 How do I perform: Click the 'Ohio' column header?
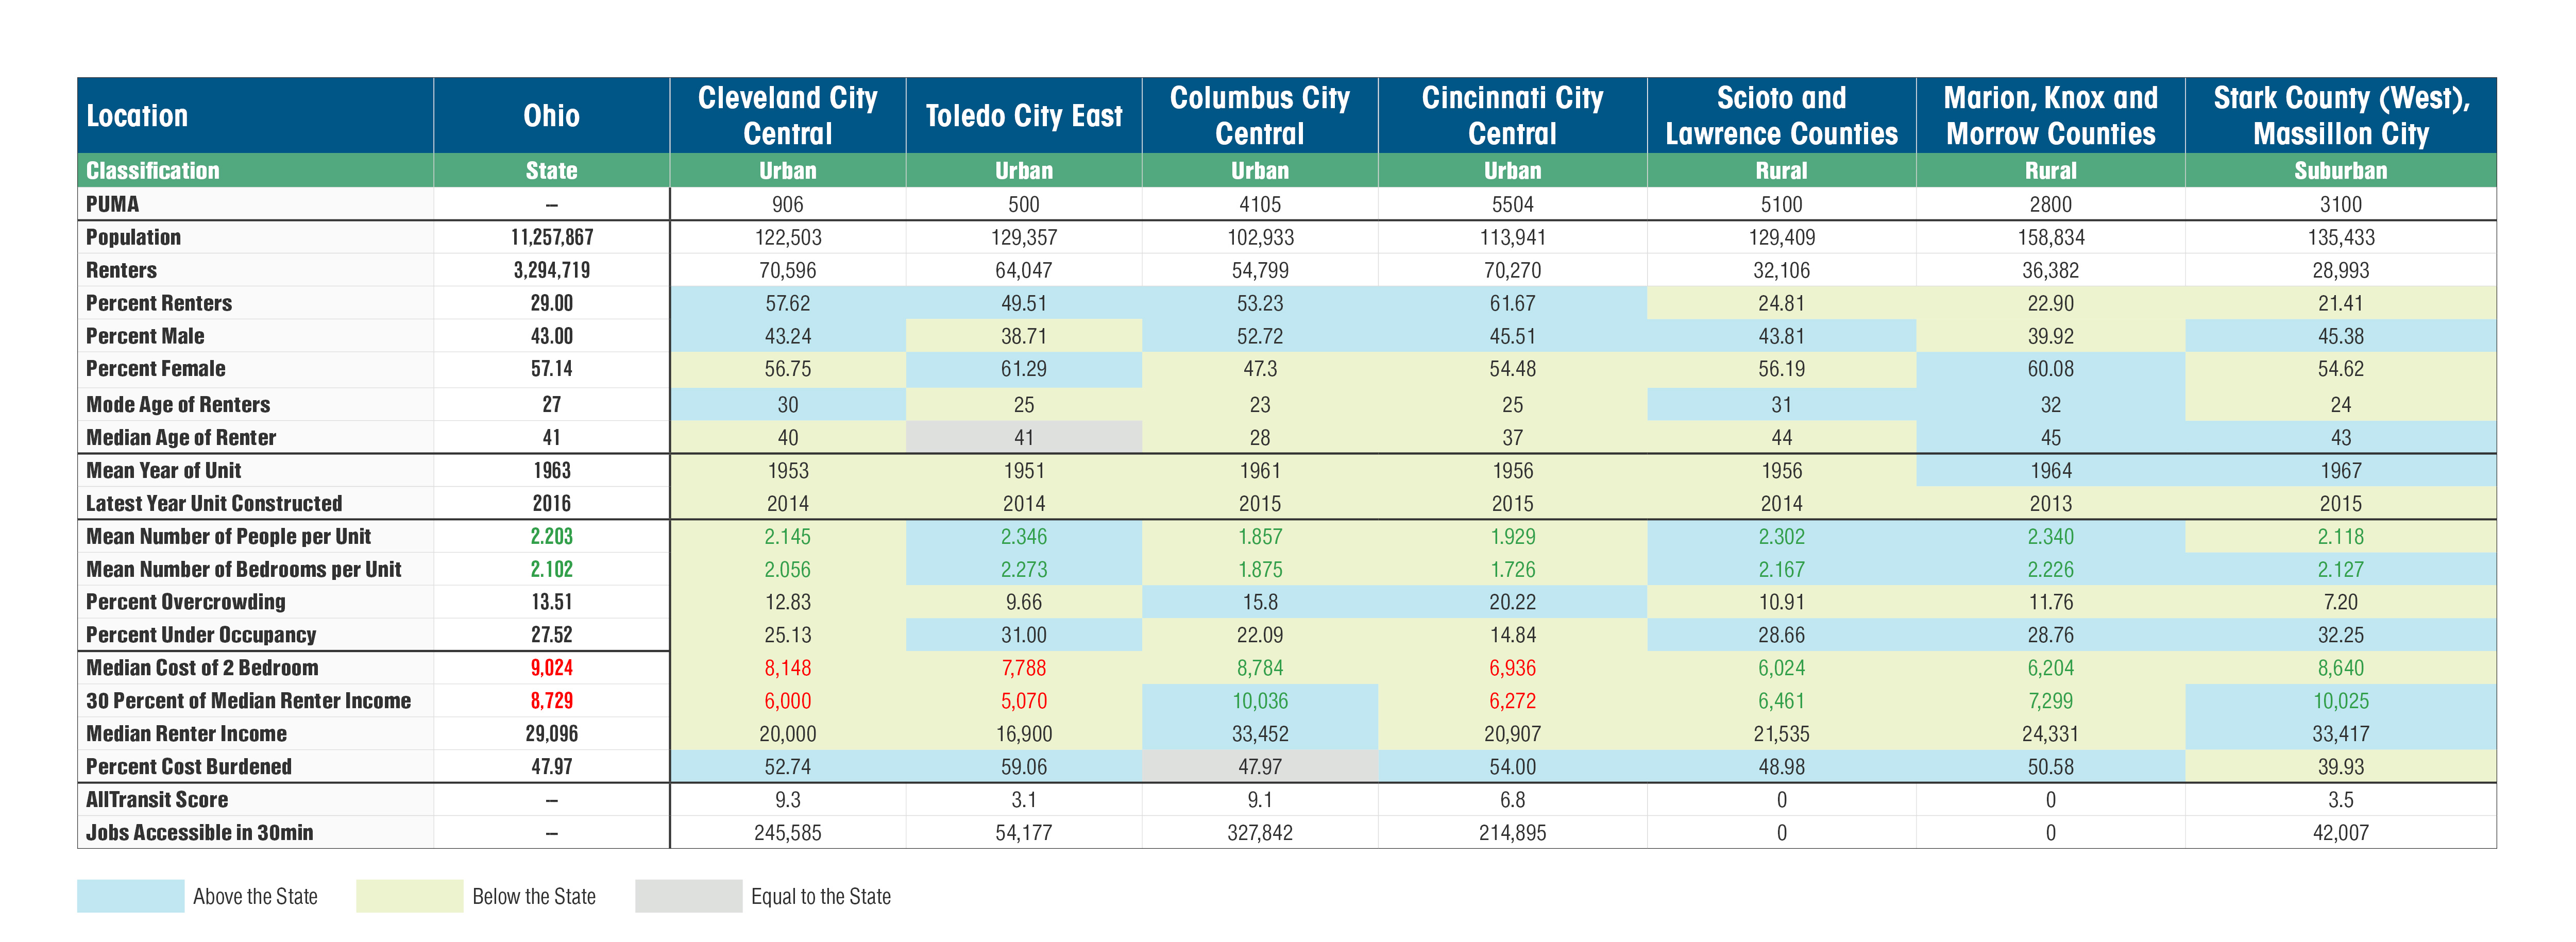point(551,116)
